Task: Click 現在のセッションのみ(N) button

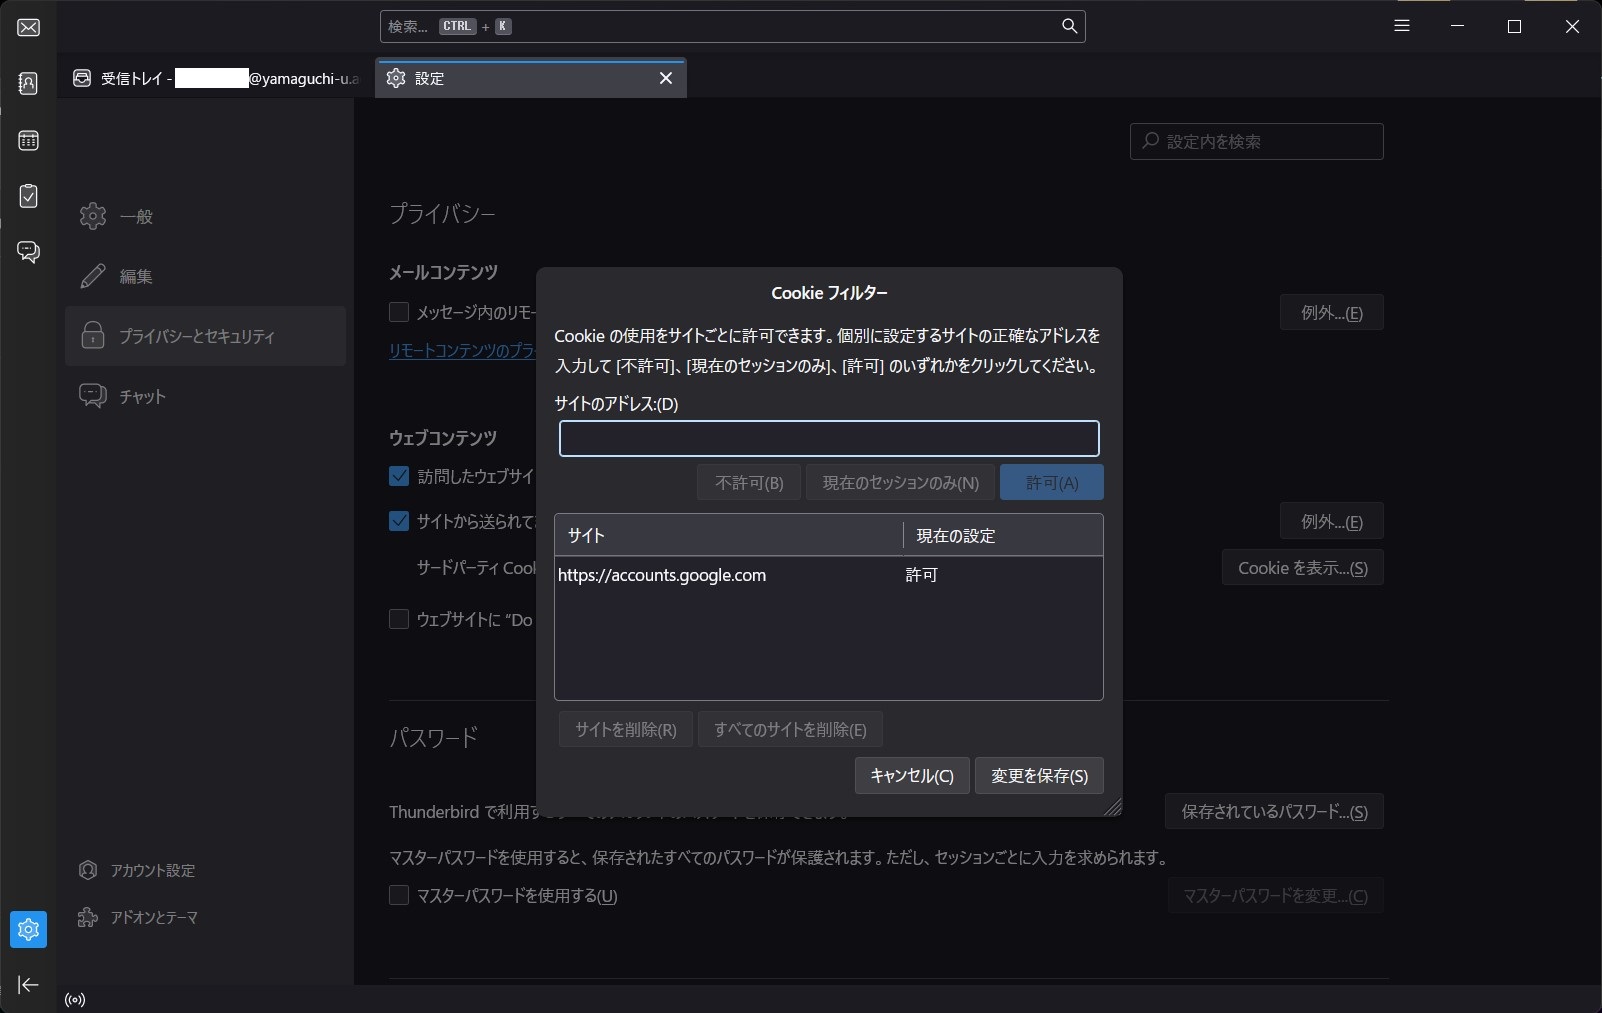Action: pyautogui.click(x=900, y=483)
